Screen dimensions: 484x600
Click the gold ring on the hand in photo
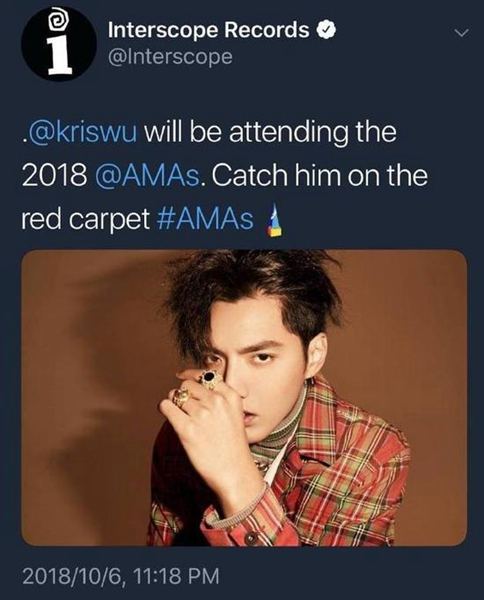point(181,397)
